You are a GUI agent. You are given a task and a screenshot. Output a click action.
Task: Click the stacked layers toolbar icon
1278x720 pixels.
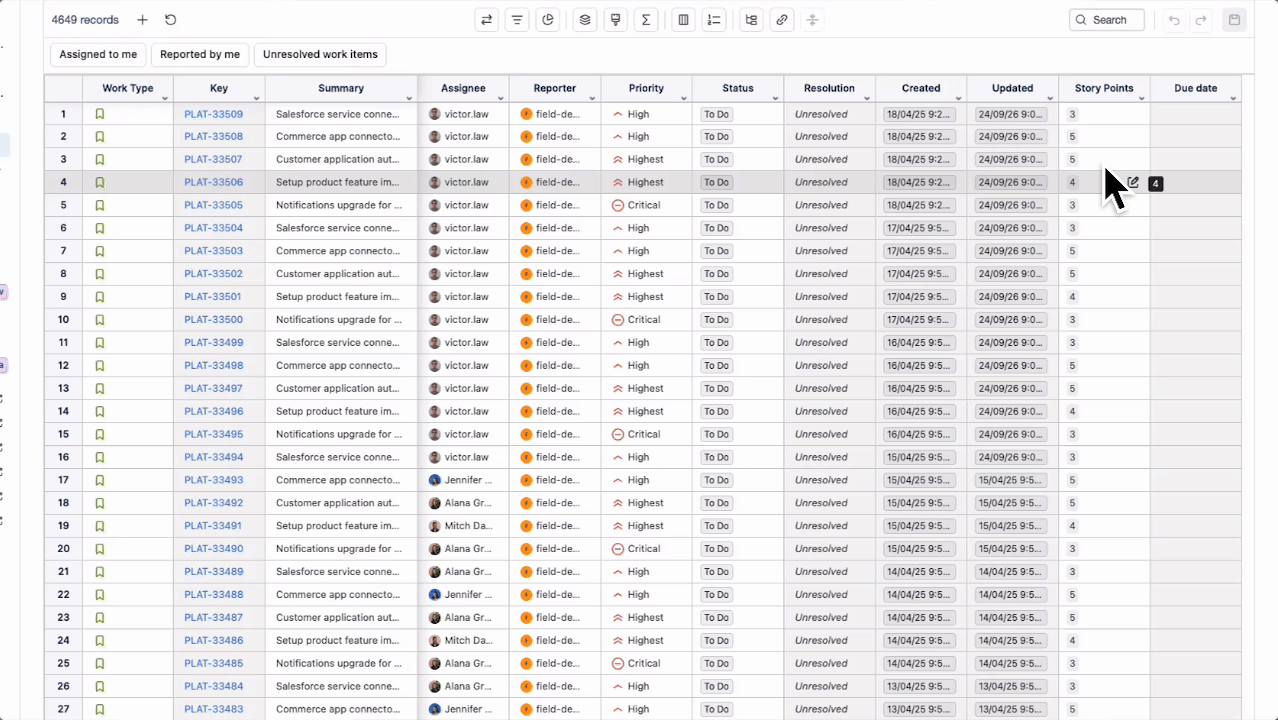585,20
